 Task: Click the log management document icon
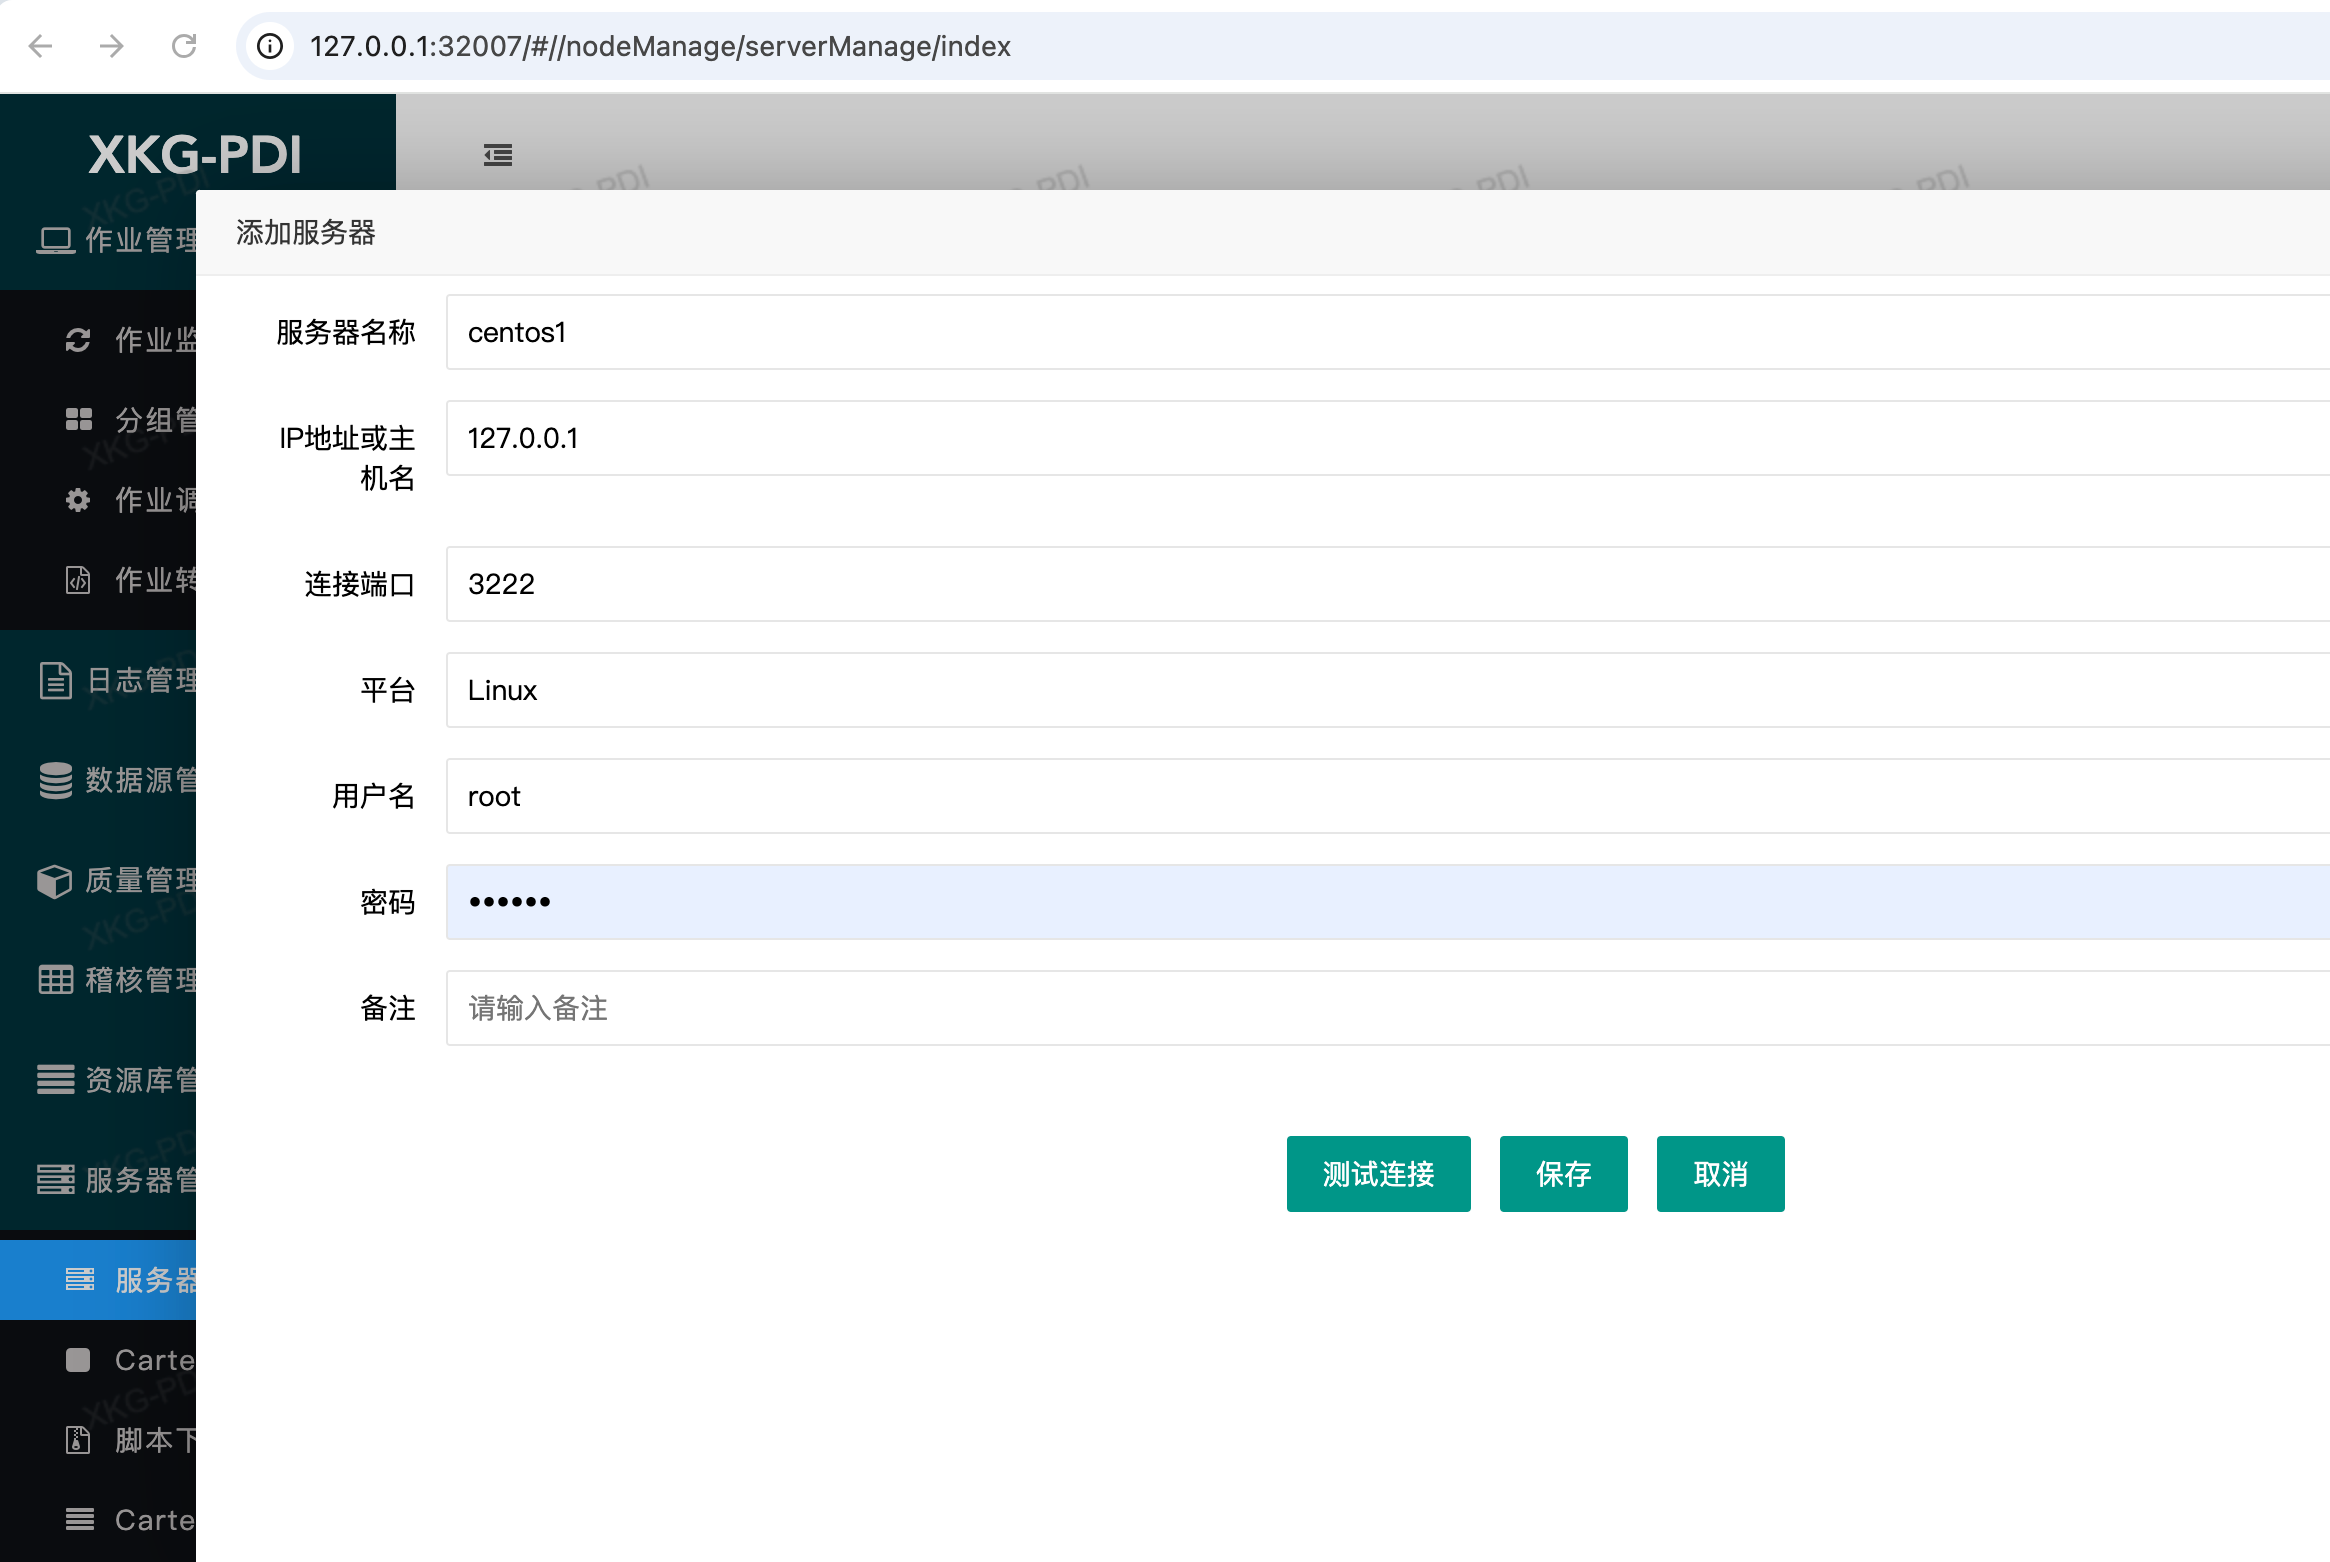pos(56,680)
